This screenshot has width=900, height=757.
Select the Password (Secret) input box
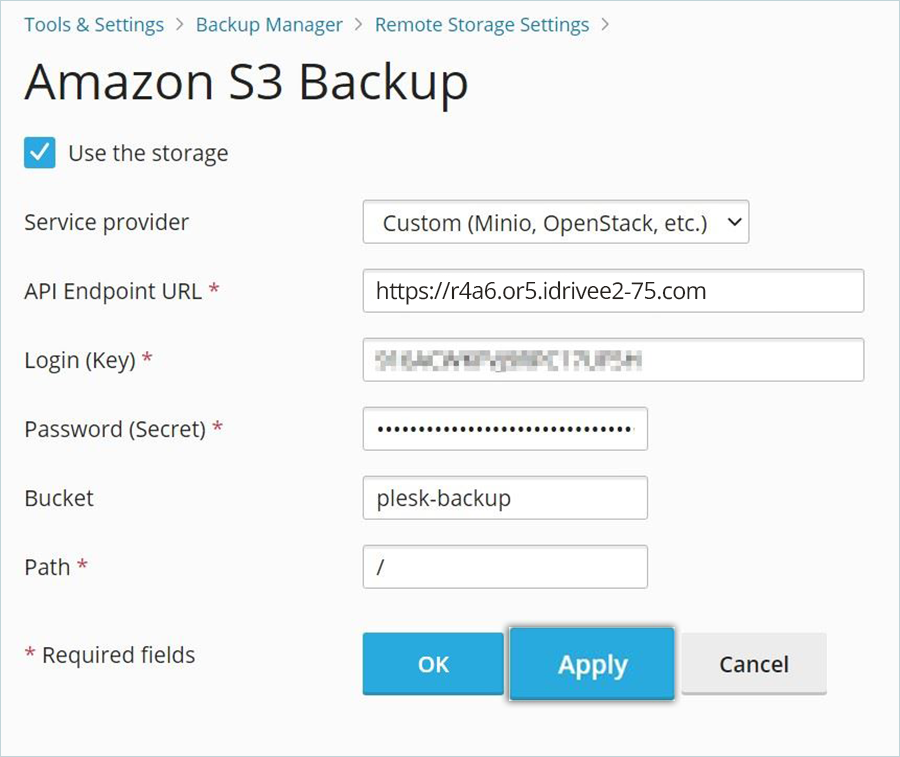(505, 429)
